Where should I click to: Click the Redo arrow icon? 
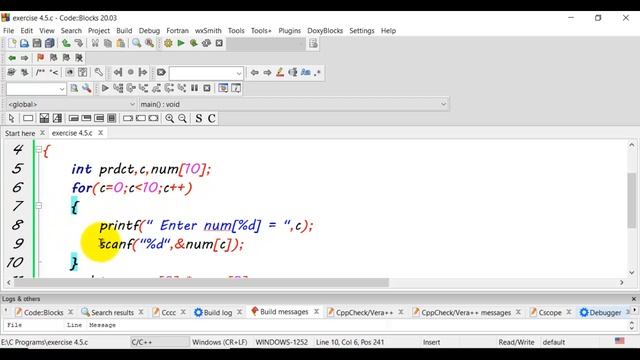click(x=78, y=43)
